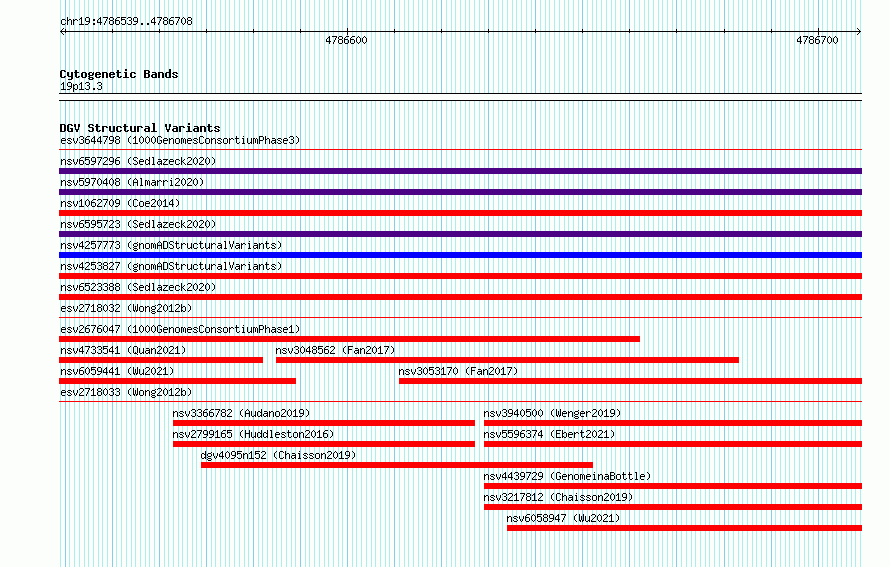Click the nsv1062709 (Coe2014) label
890x567 pixels.
coord(120,203)
